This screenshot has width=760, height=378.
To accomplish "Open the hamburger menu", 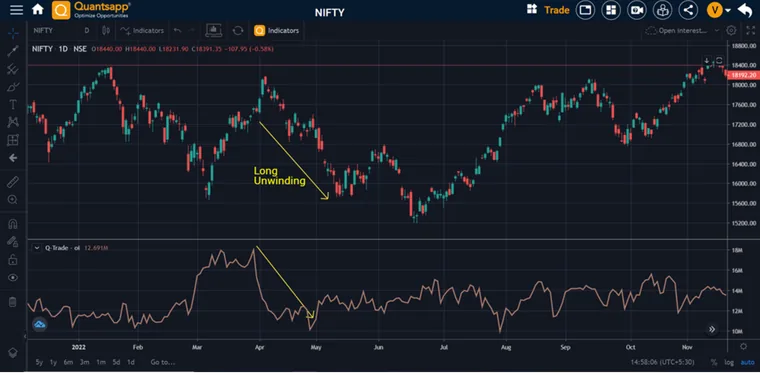I will (x=16, y=10).
